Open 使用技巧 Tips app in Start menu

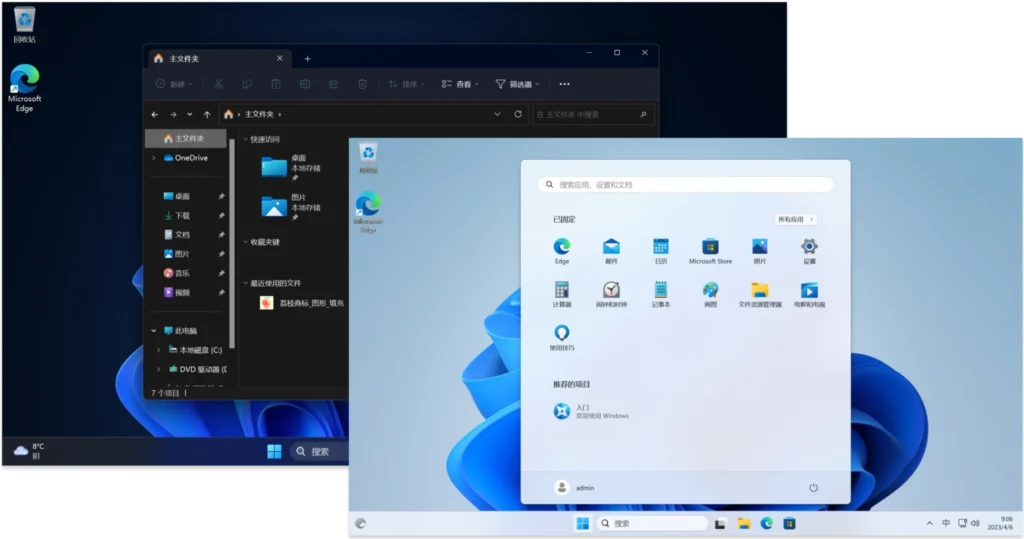tap(562, 338)
